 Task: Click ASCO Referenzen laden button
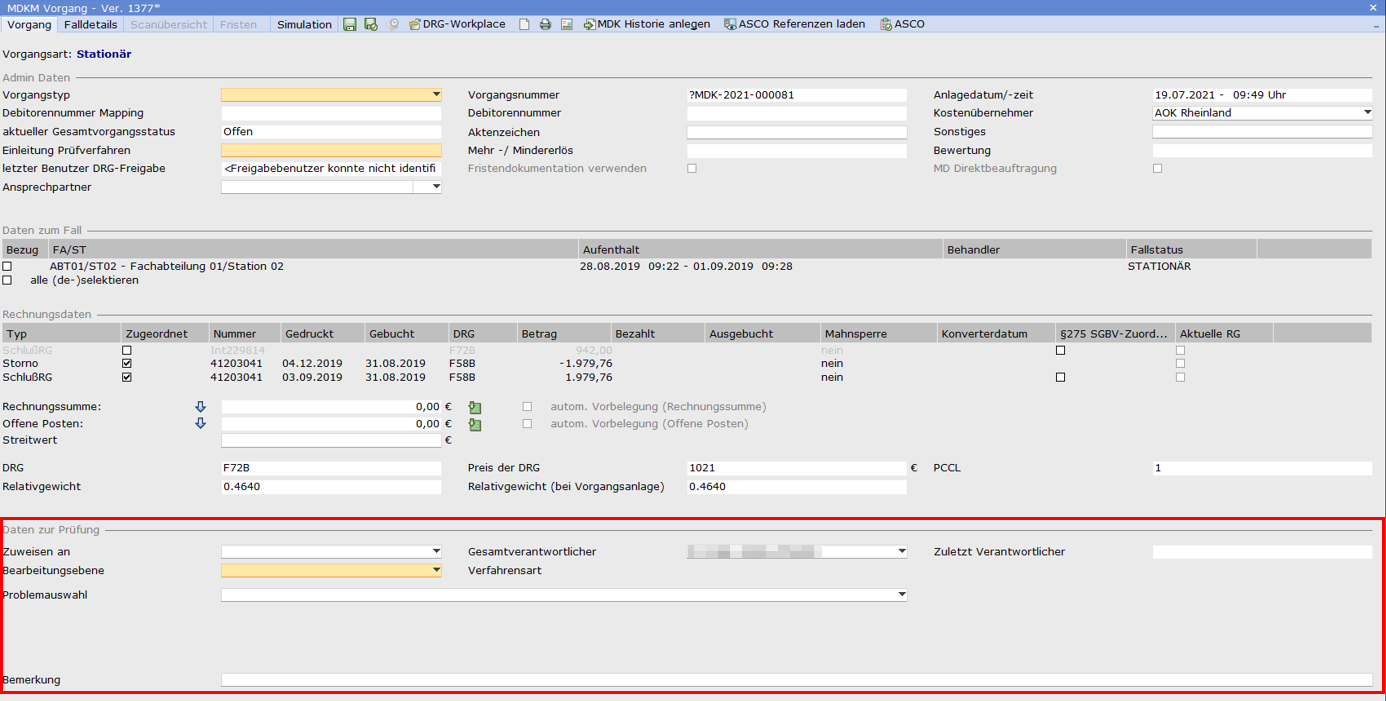795,24
